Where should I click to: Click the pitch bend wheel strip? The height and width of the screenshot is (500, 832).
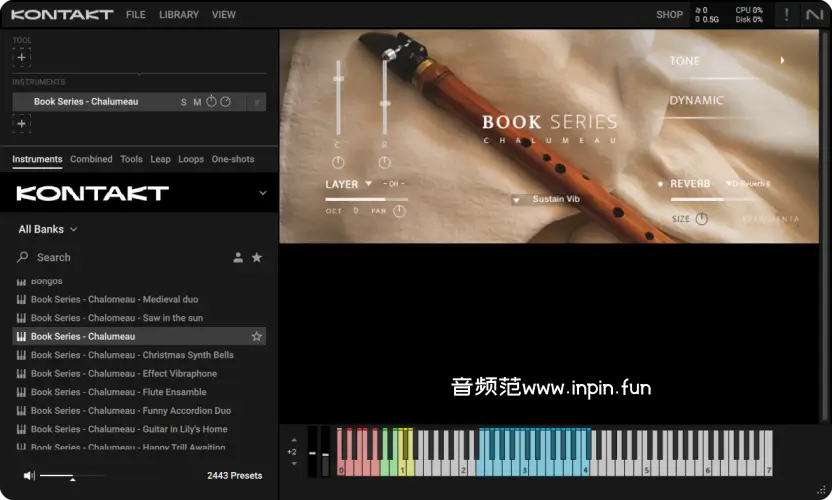point(313,451)
